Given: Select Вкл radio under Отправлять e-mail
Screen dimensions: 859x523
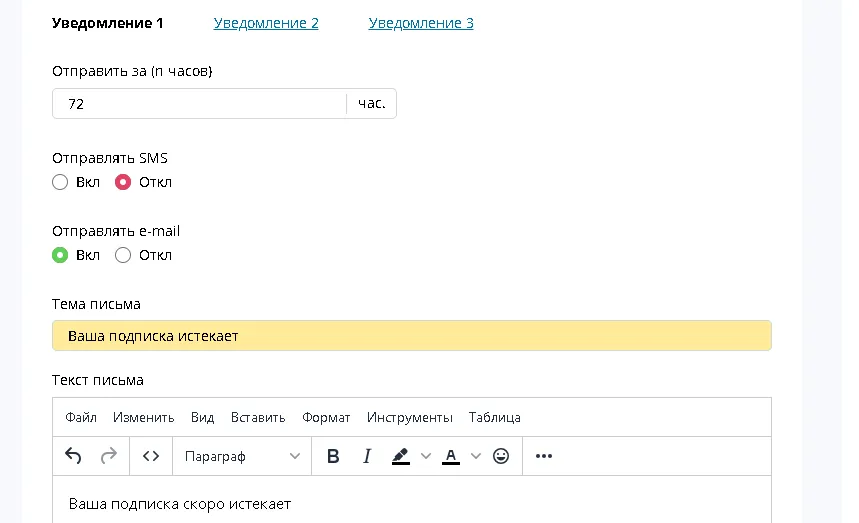Looking at the screenshot, I should click(60, 255).
